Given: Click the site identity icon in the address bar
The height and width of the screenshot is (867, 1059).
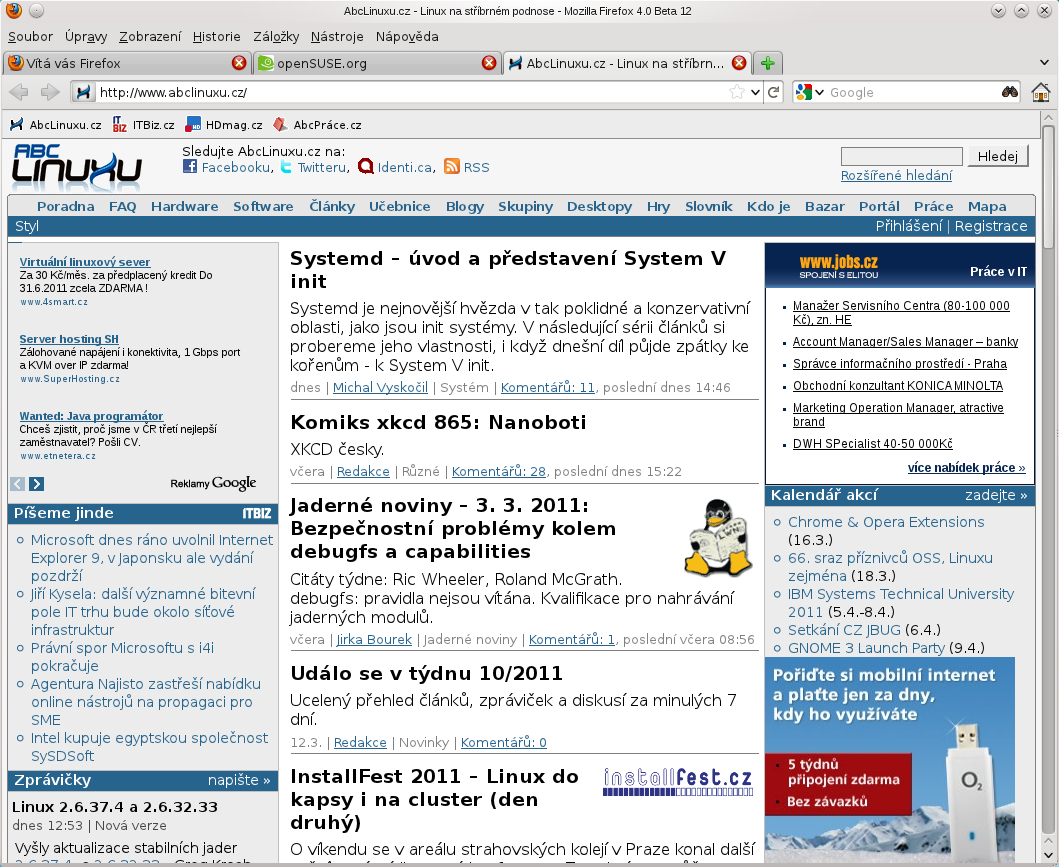Looking at the screenshot, I should tap(83, 92).
